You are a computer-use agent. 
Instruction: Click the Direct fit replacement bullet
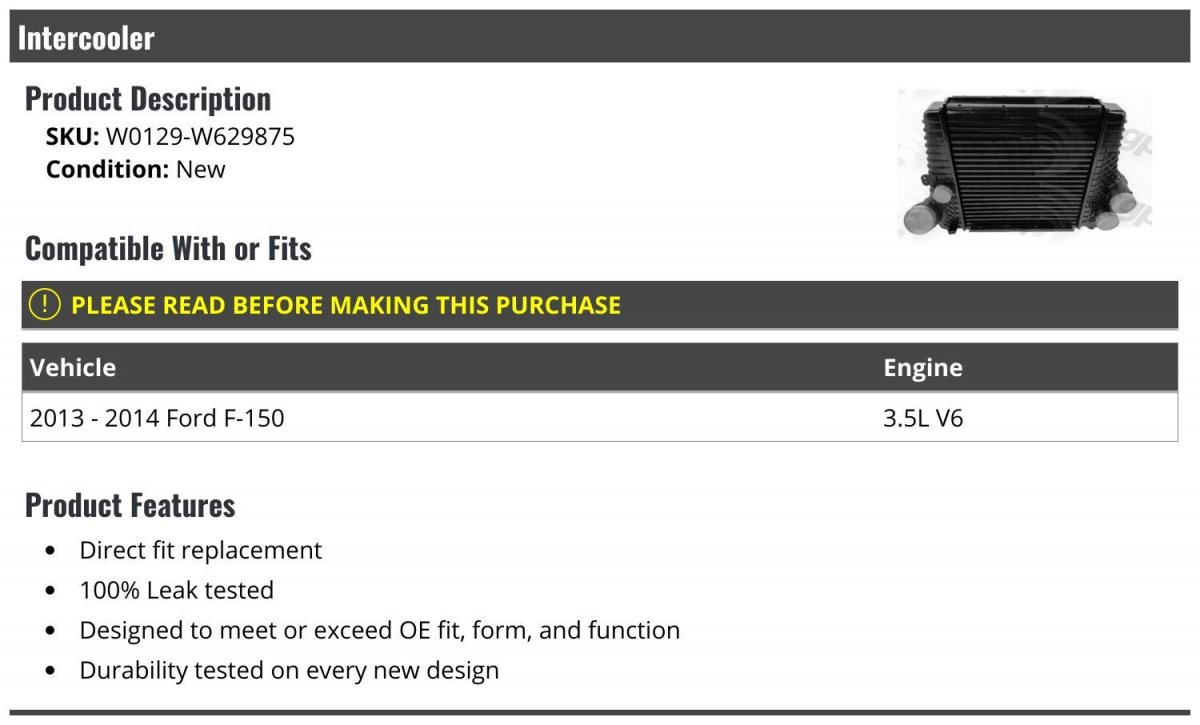coord(201,550)
